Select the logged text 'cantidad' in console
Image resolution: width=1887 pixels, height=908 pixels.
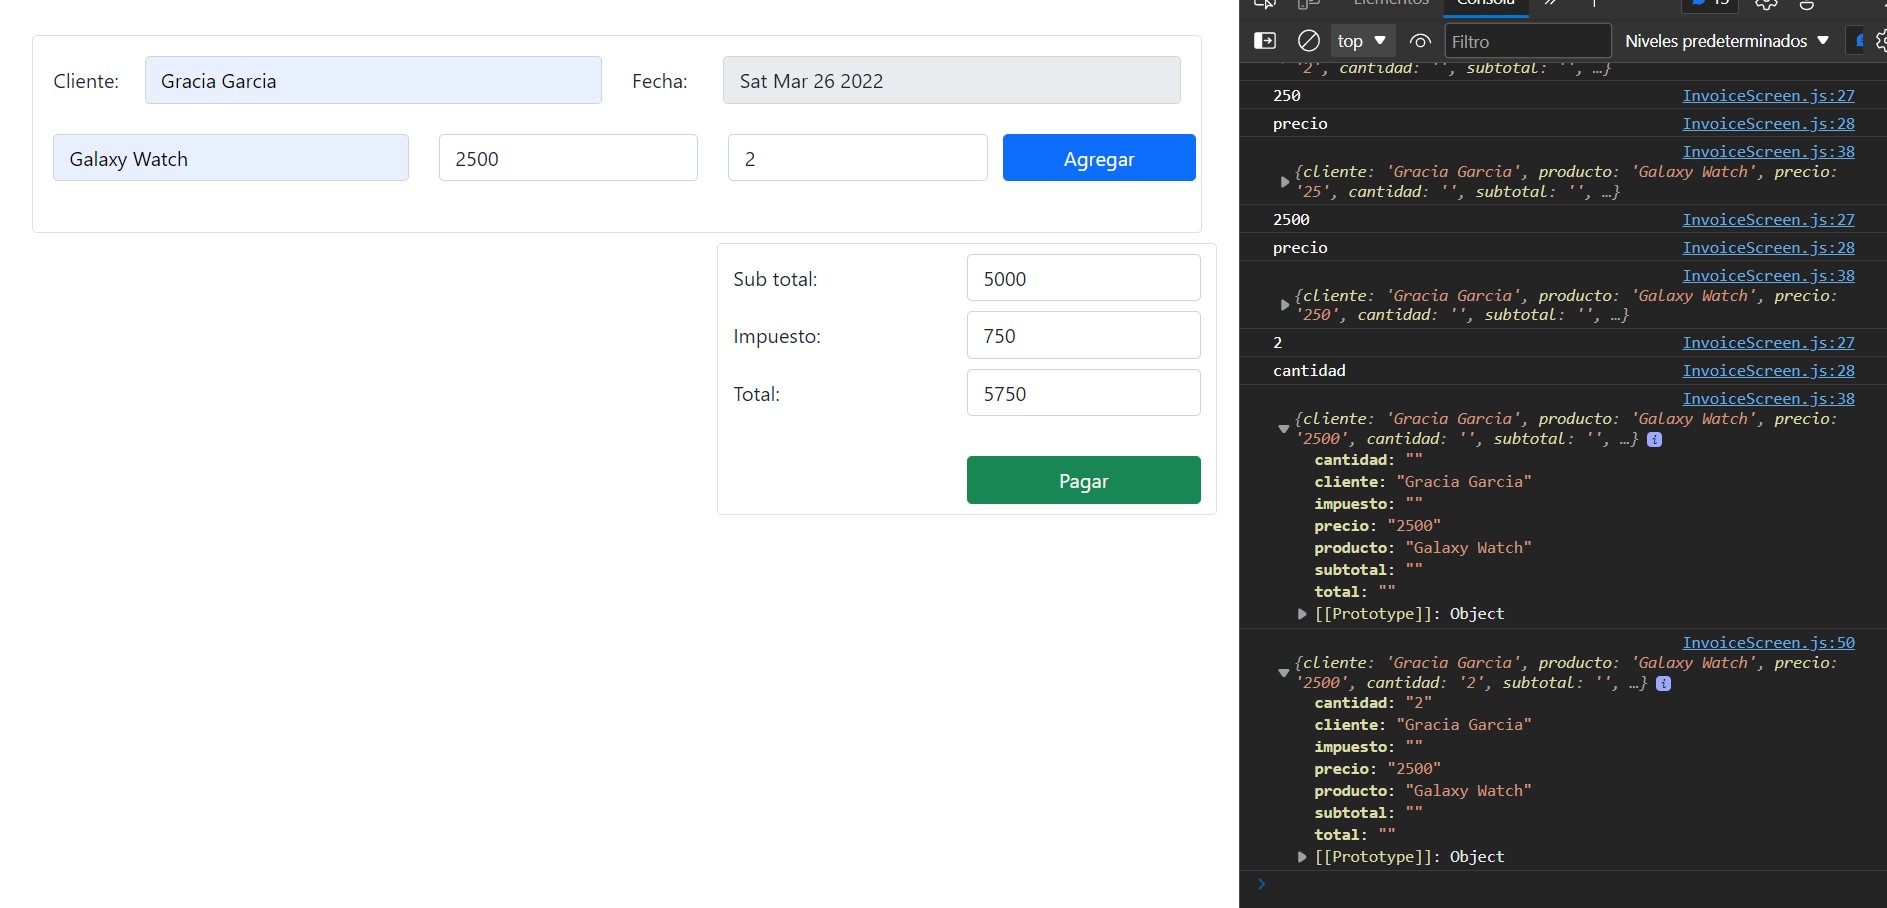coord(1309,370)
